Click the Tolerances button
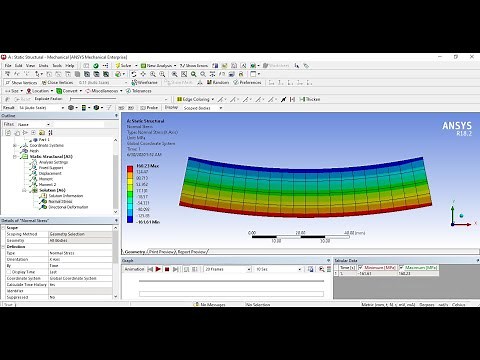 pyautogui.click(x=138, y=91)
